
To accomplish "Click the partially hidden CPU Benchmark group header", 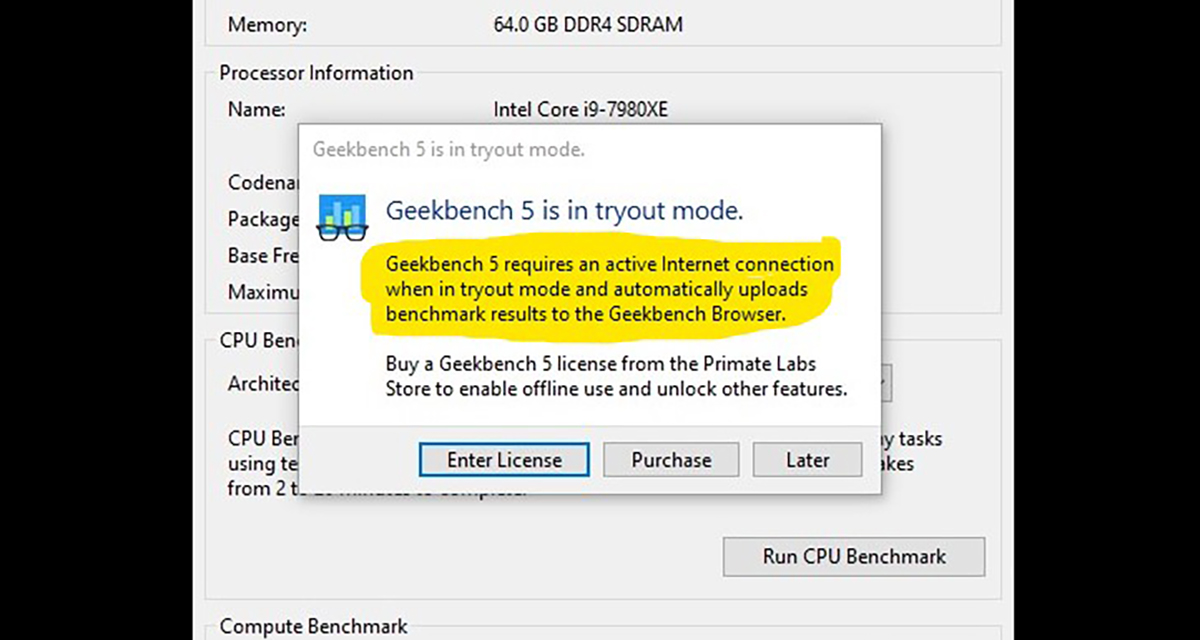I will (259, 341).
